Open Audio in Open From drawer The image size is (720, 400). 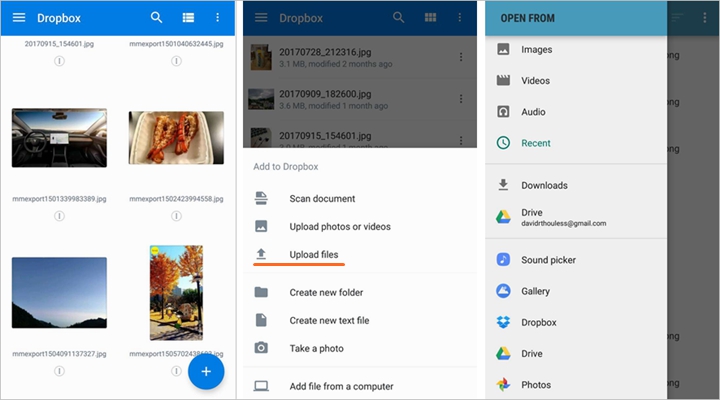576,112
